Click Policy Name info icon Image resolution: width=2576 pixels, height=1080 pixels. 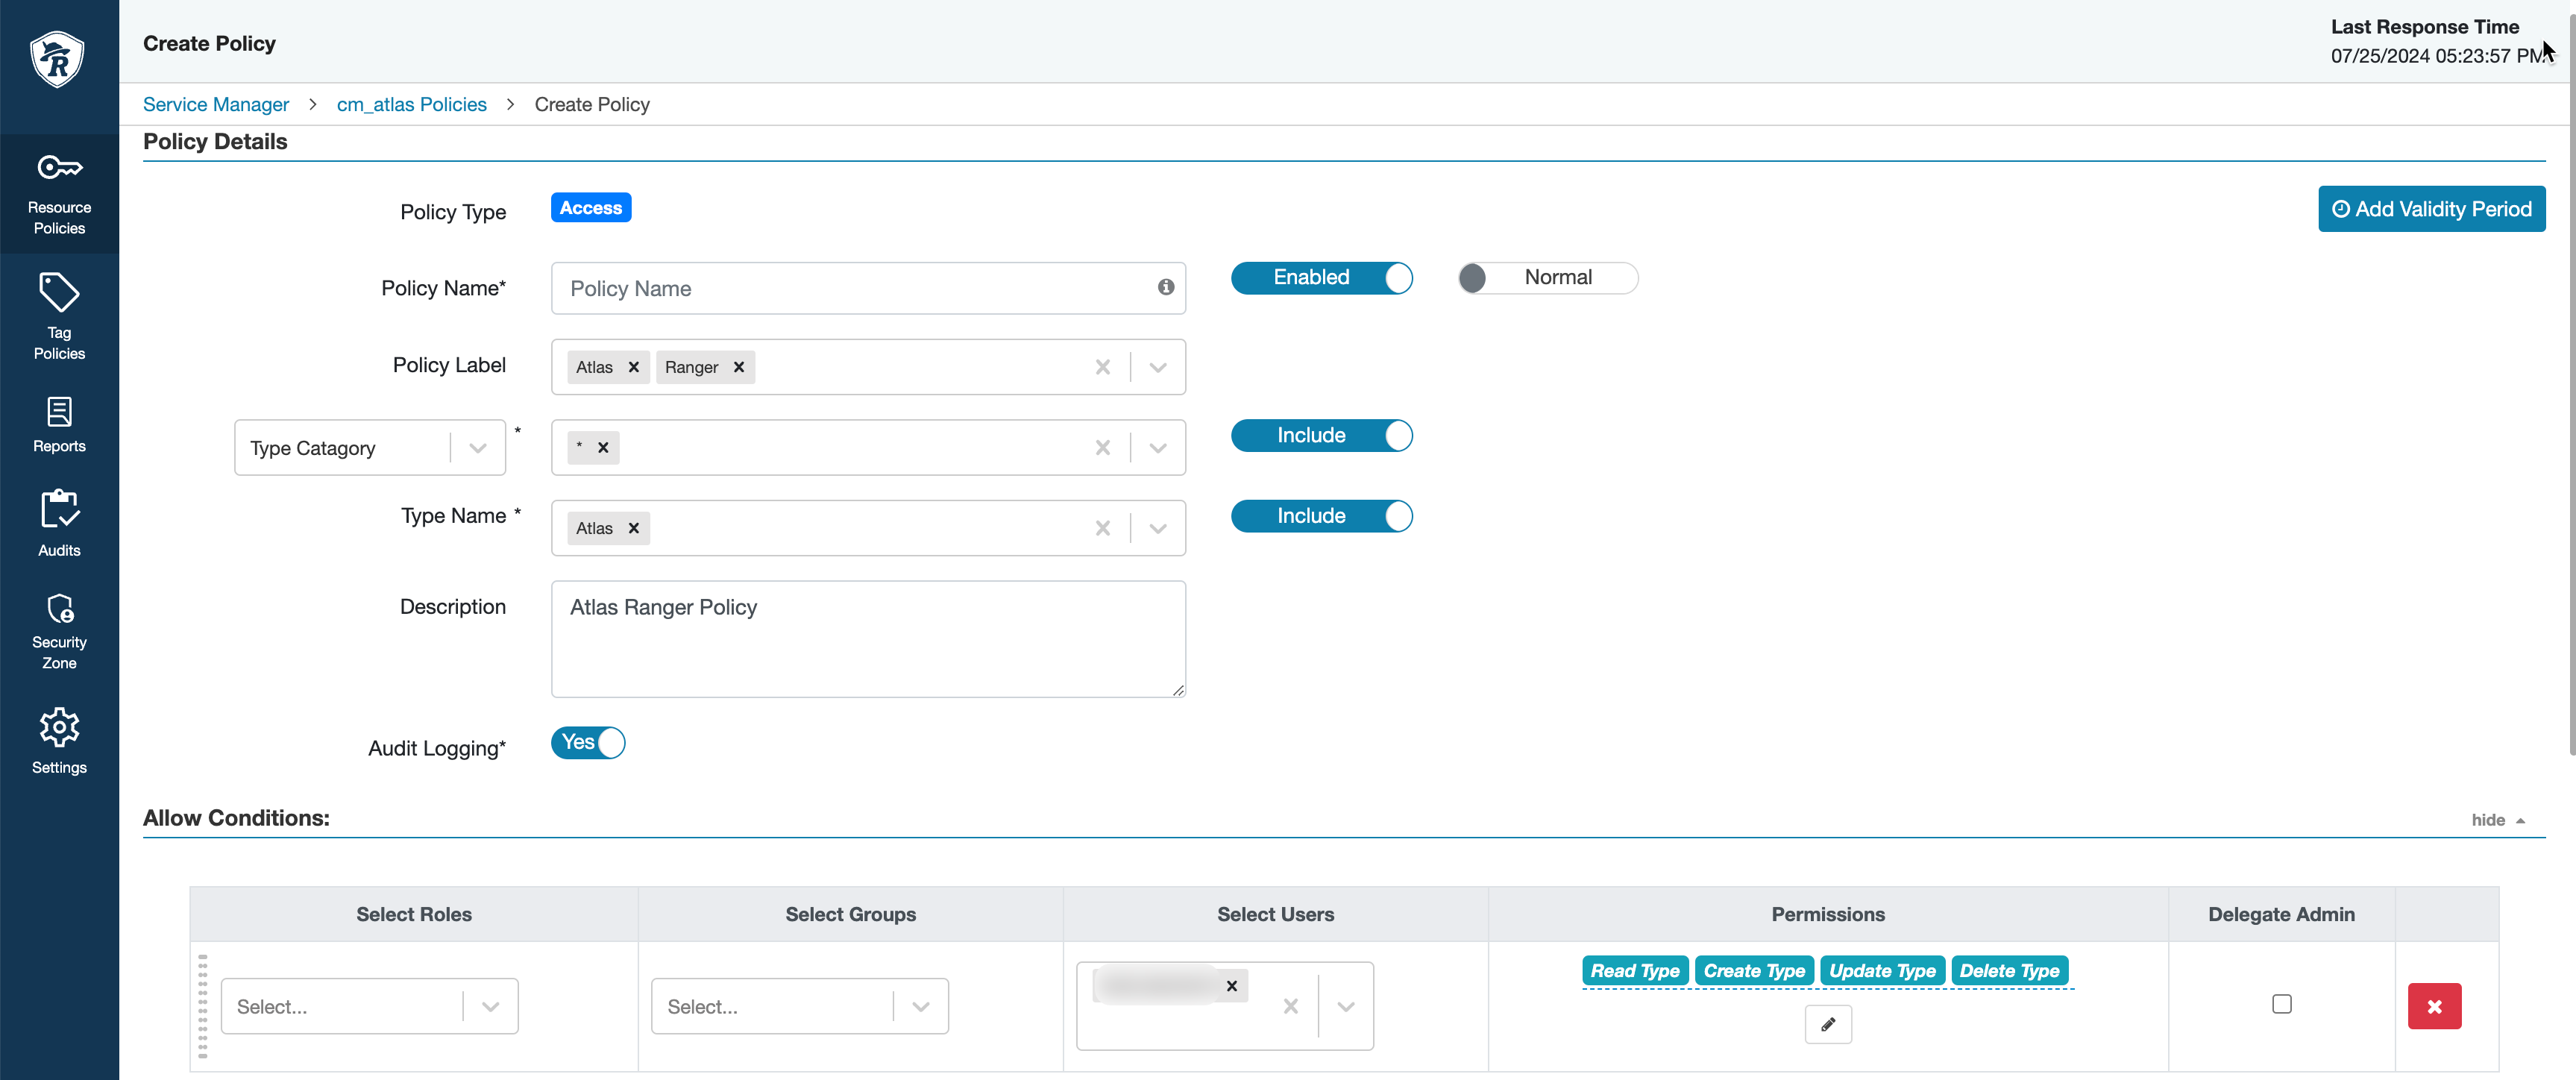pos(1165,287)
